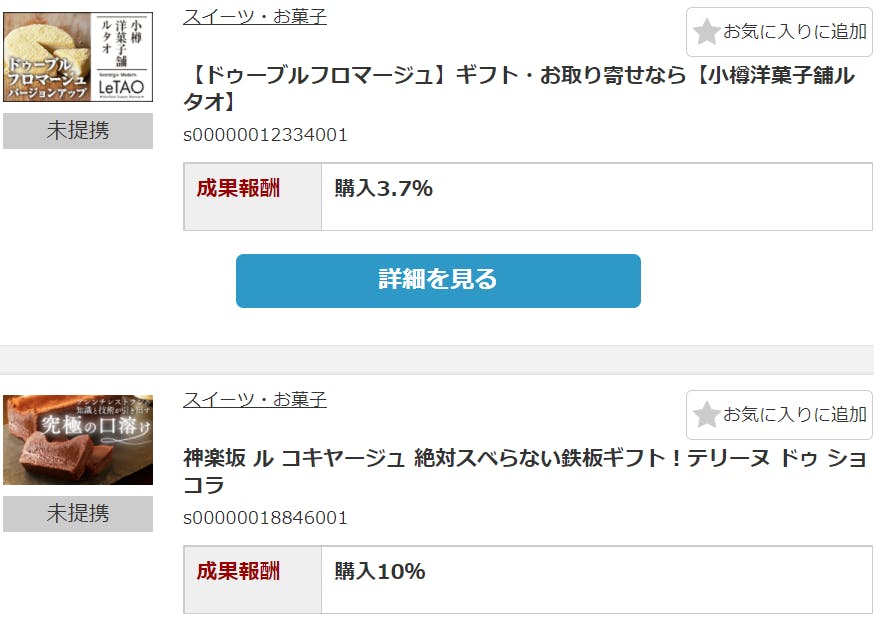874x621 pixels.
Task: Click the chocolate terrine 究極の口溶け banner
Action: pyautogui.click(x=78, y=440)
